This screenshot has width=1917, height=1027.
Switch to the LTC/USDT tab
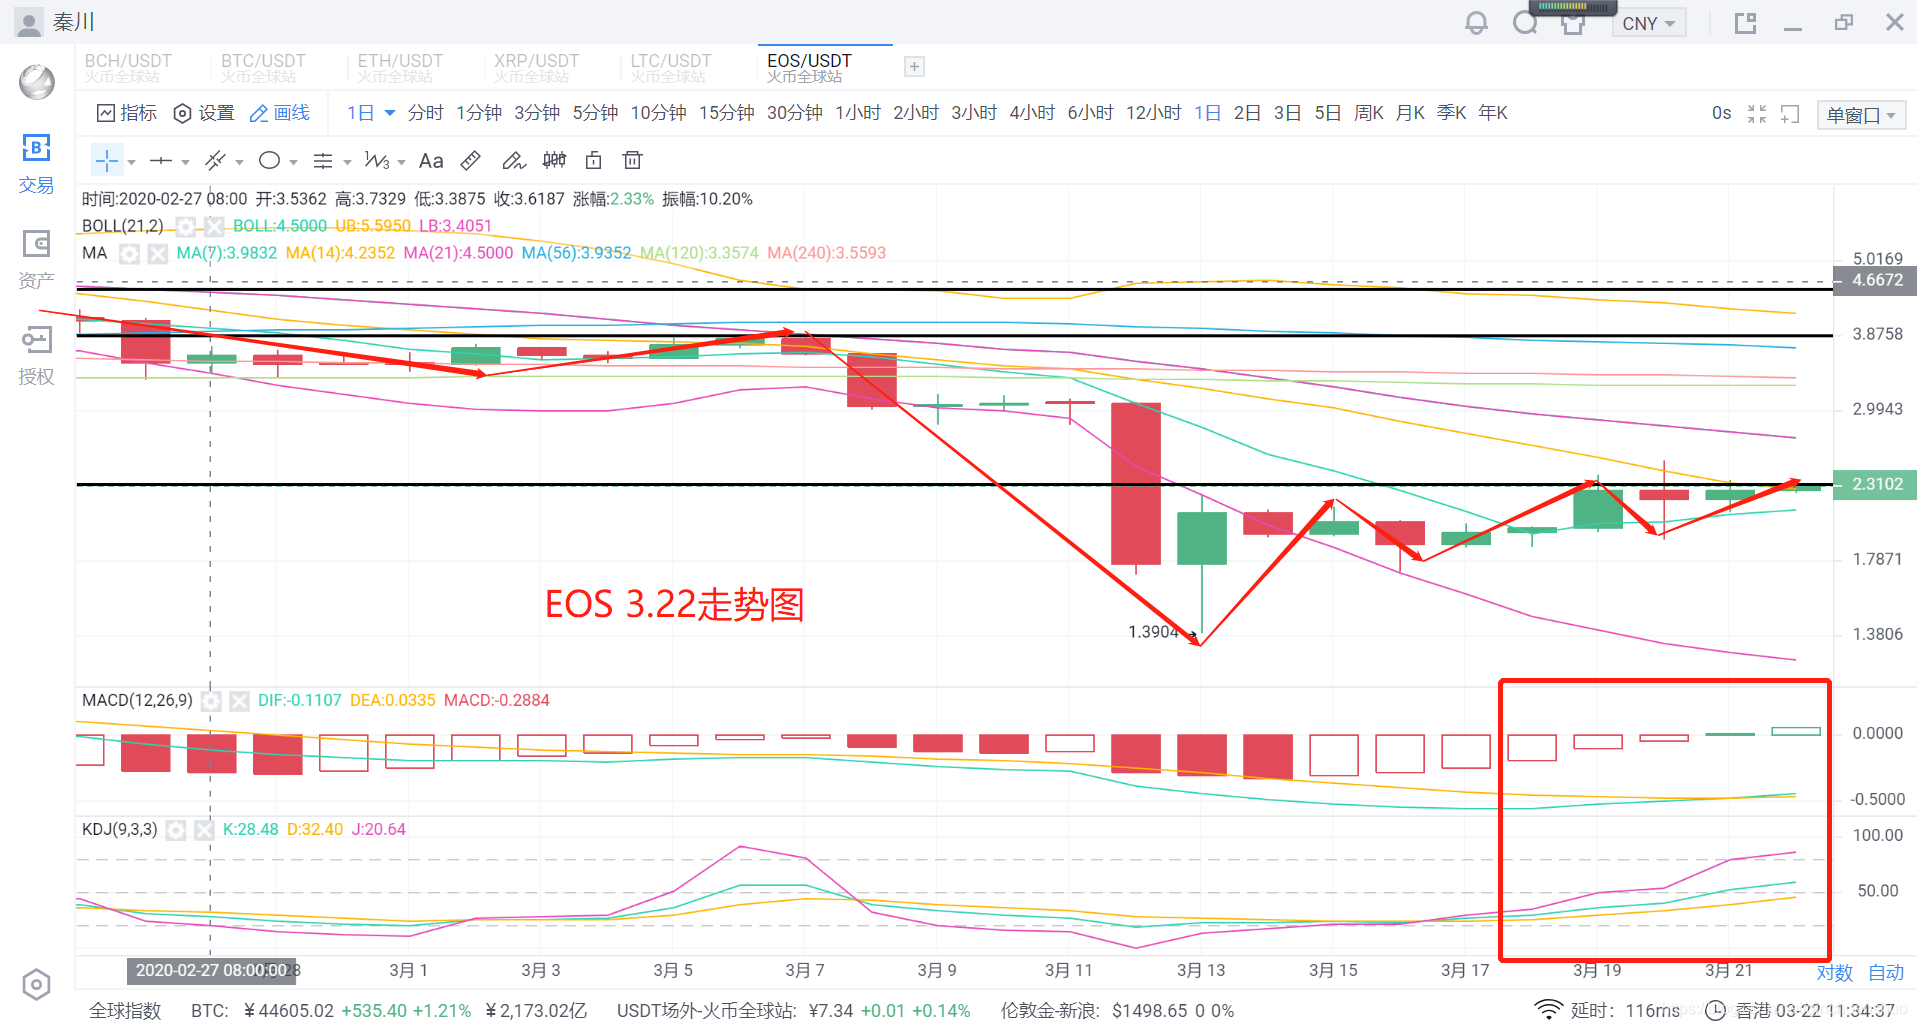click(671, 67)
